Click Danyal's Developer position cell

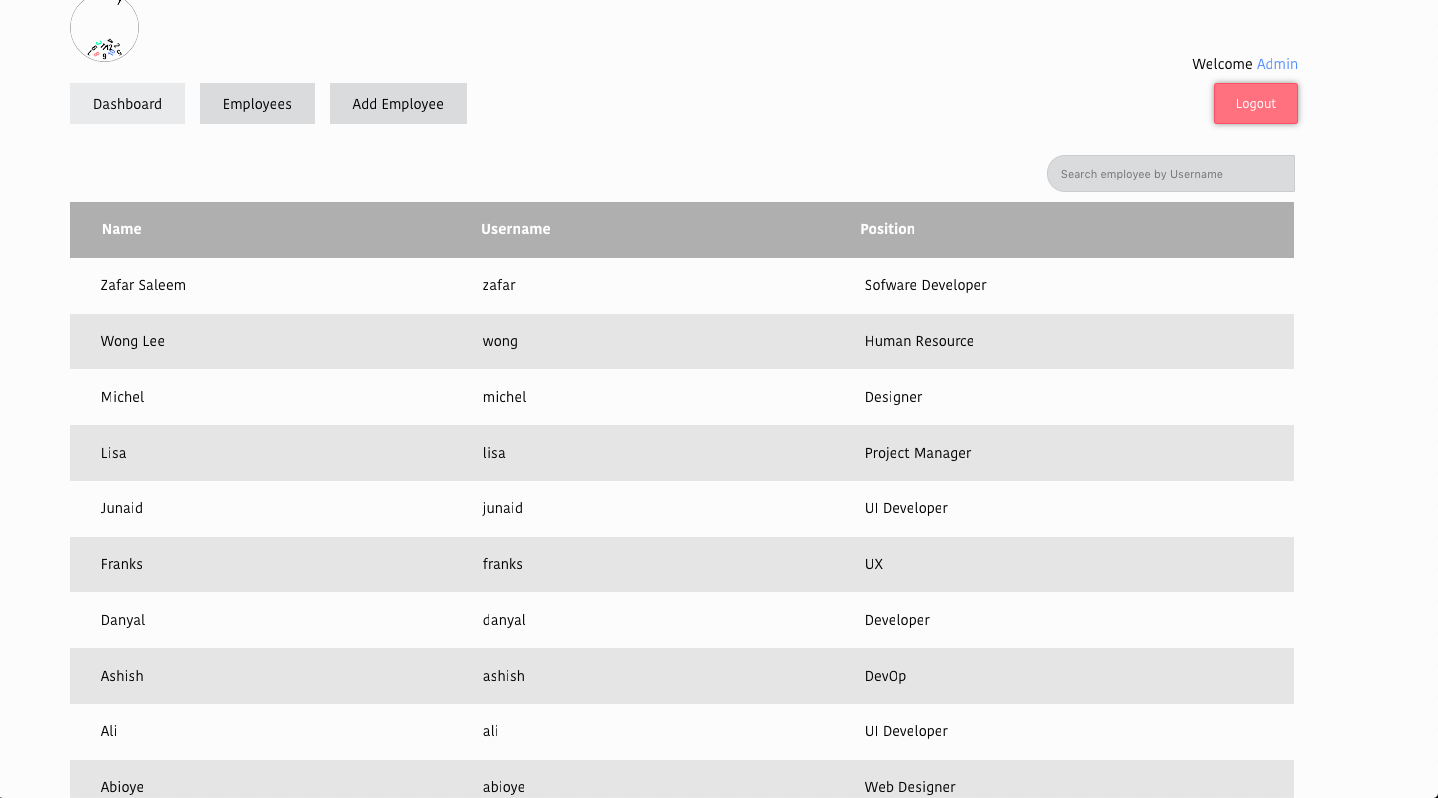[x=897, y=620]
